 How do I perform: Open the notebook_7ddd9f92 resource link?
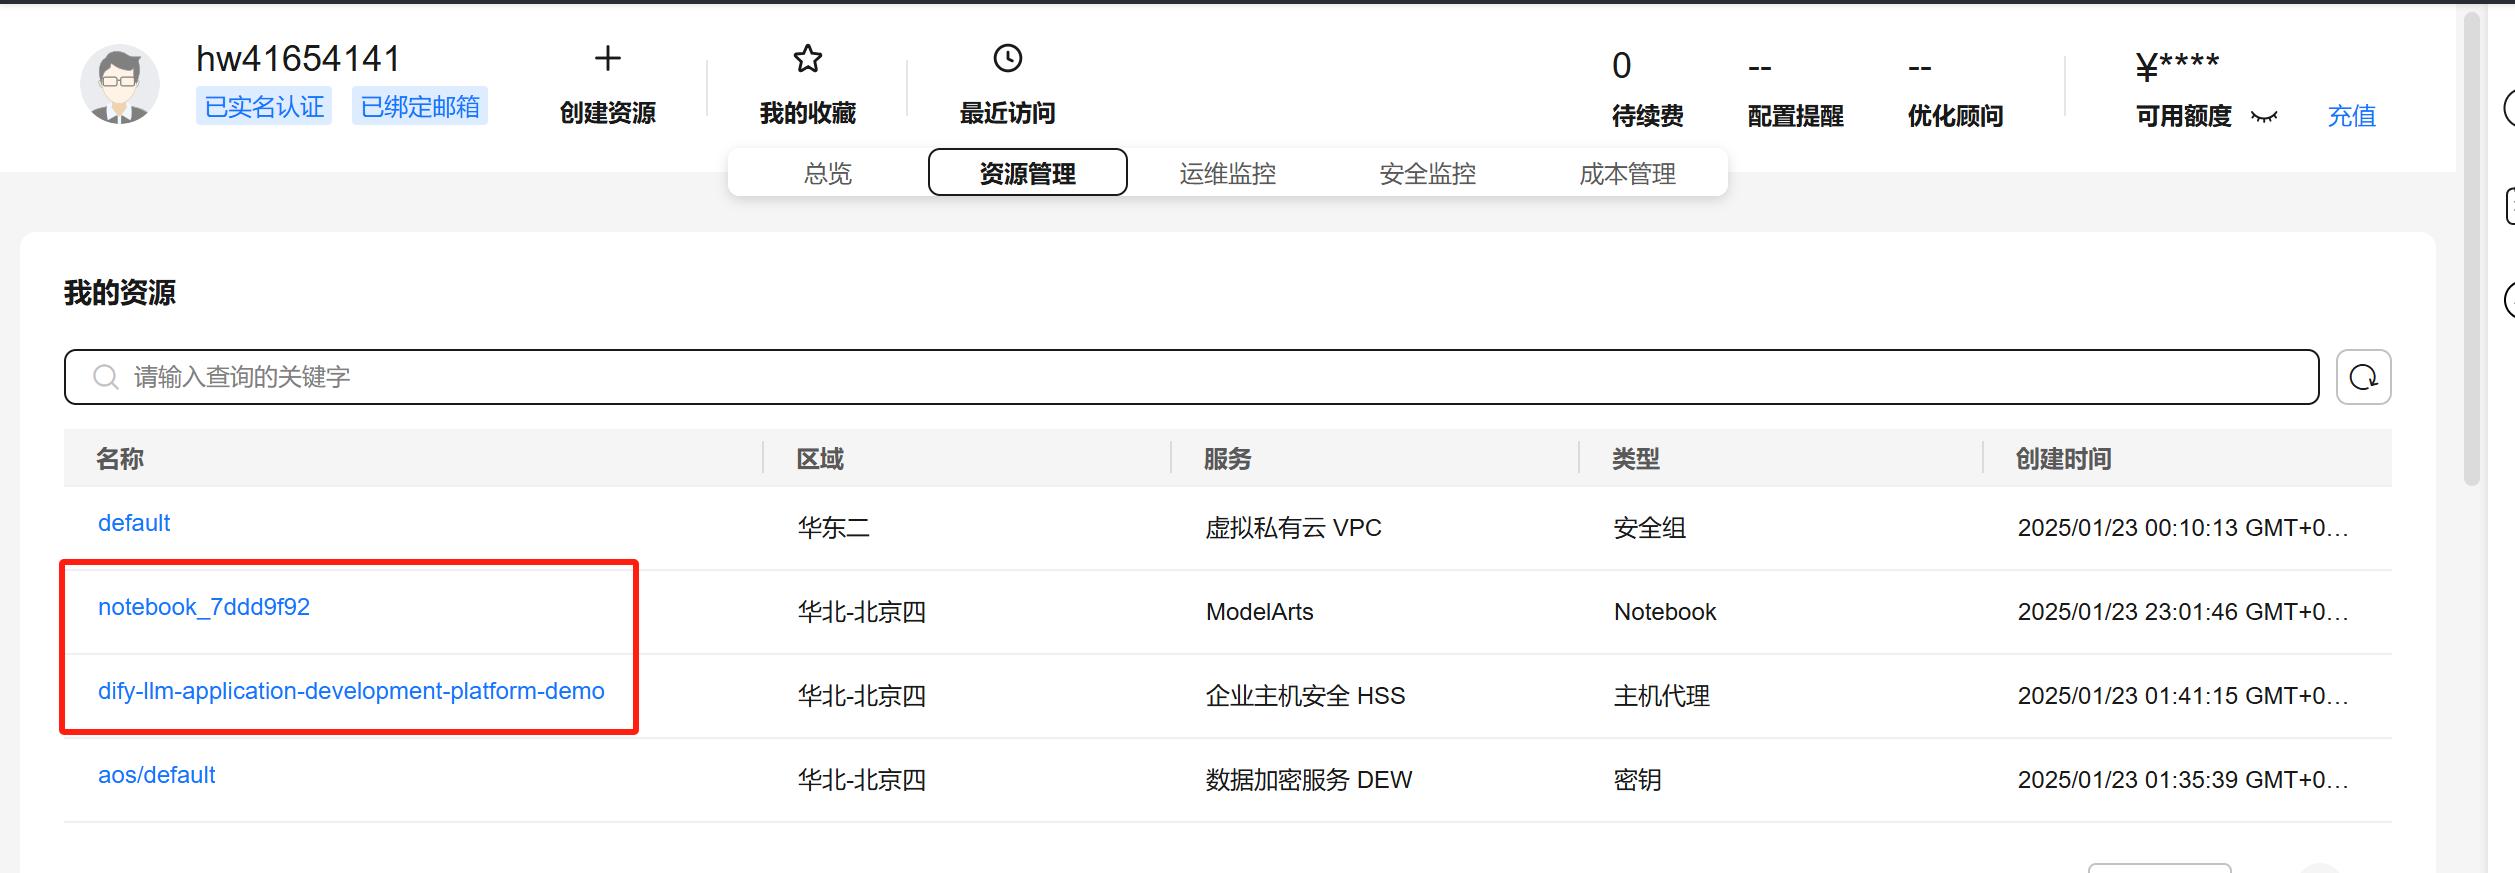[204, 607]
